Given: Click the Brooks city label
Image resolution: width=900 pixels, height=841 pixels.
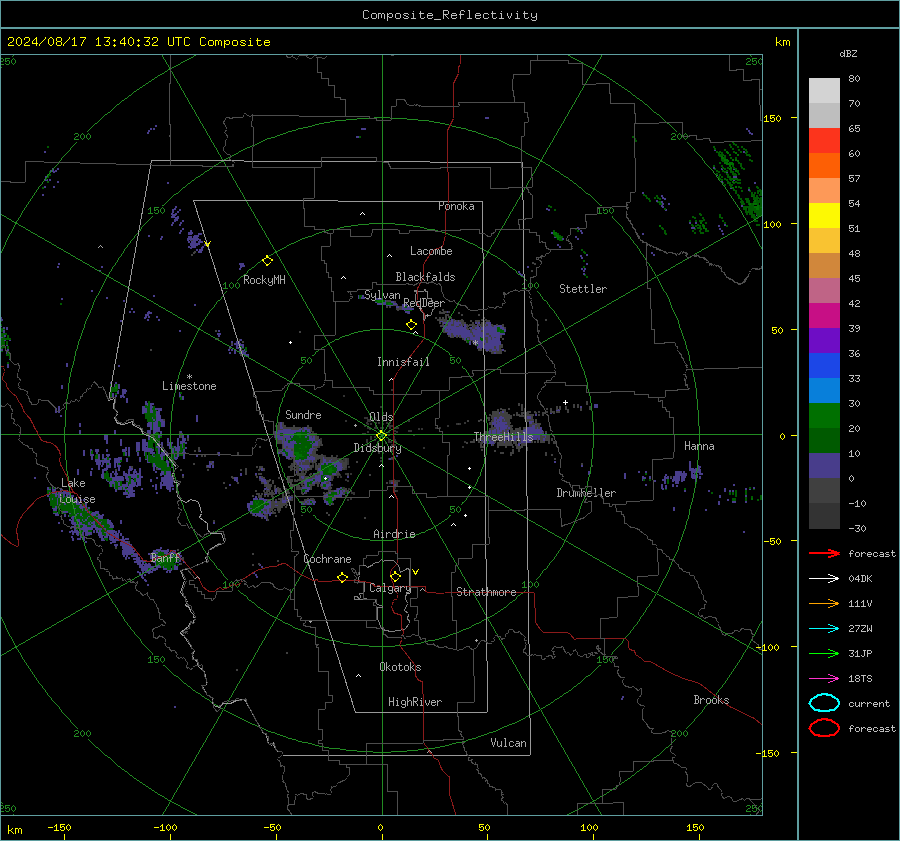Looking at the screenshot, I should [711, 700].
